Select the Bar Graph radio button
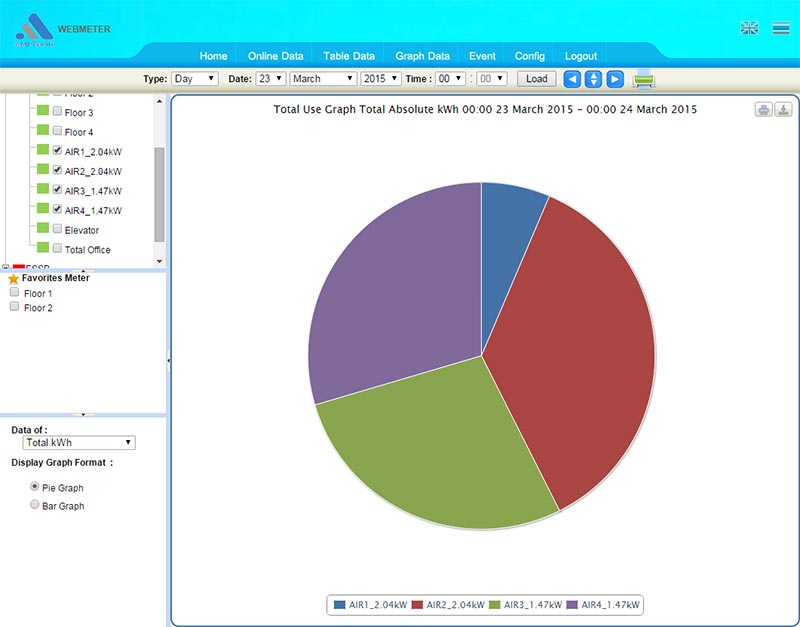 point(35,505)
